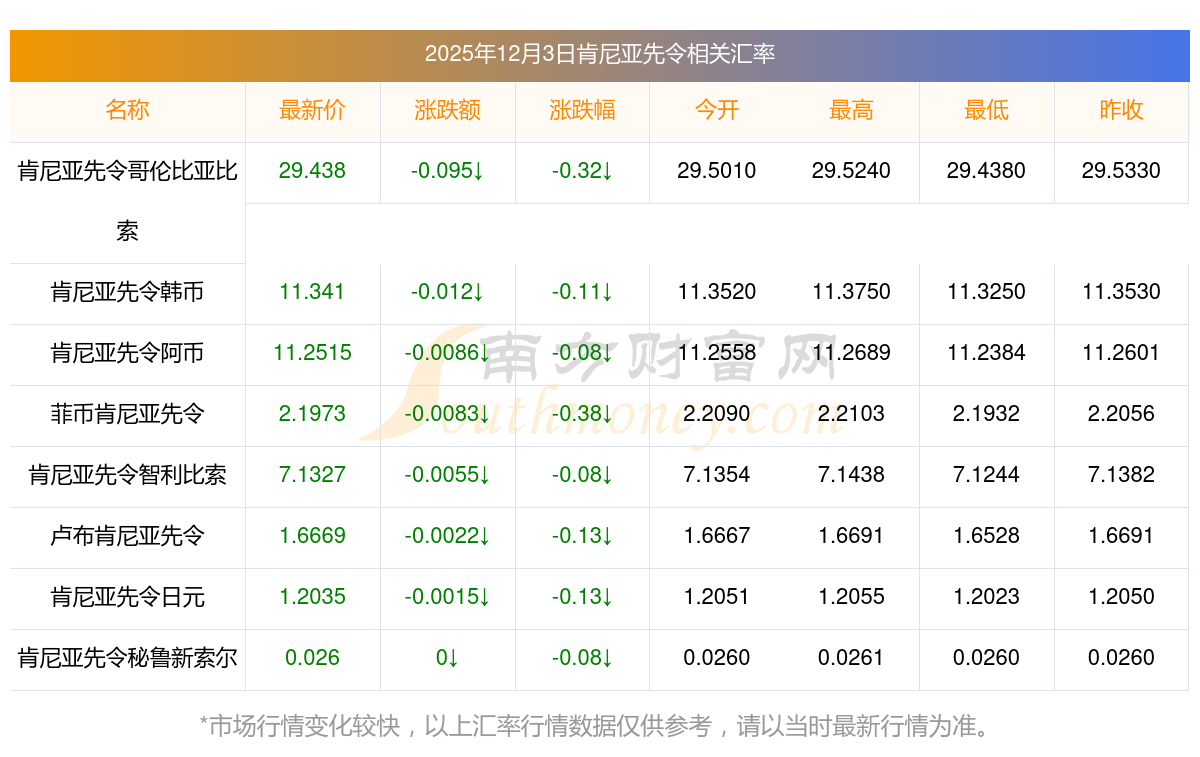Screen dimensions: 1200x757
Task: Click the market disclaimer footnote text
Action: point(598,726)
